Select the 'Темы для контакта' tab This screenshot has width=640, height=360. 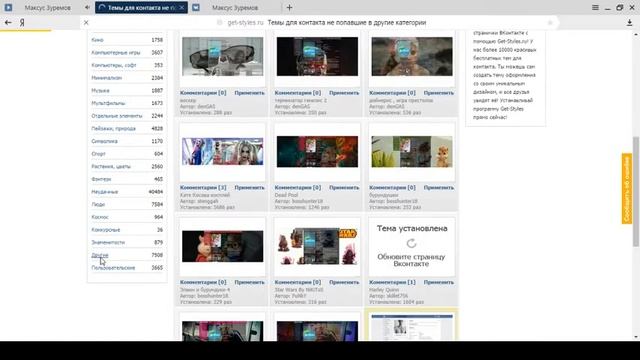[141, 7]
